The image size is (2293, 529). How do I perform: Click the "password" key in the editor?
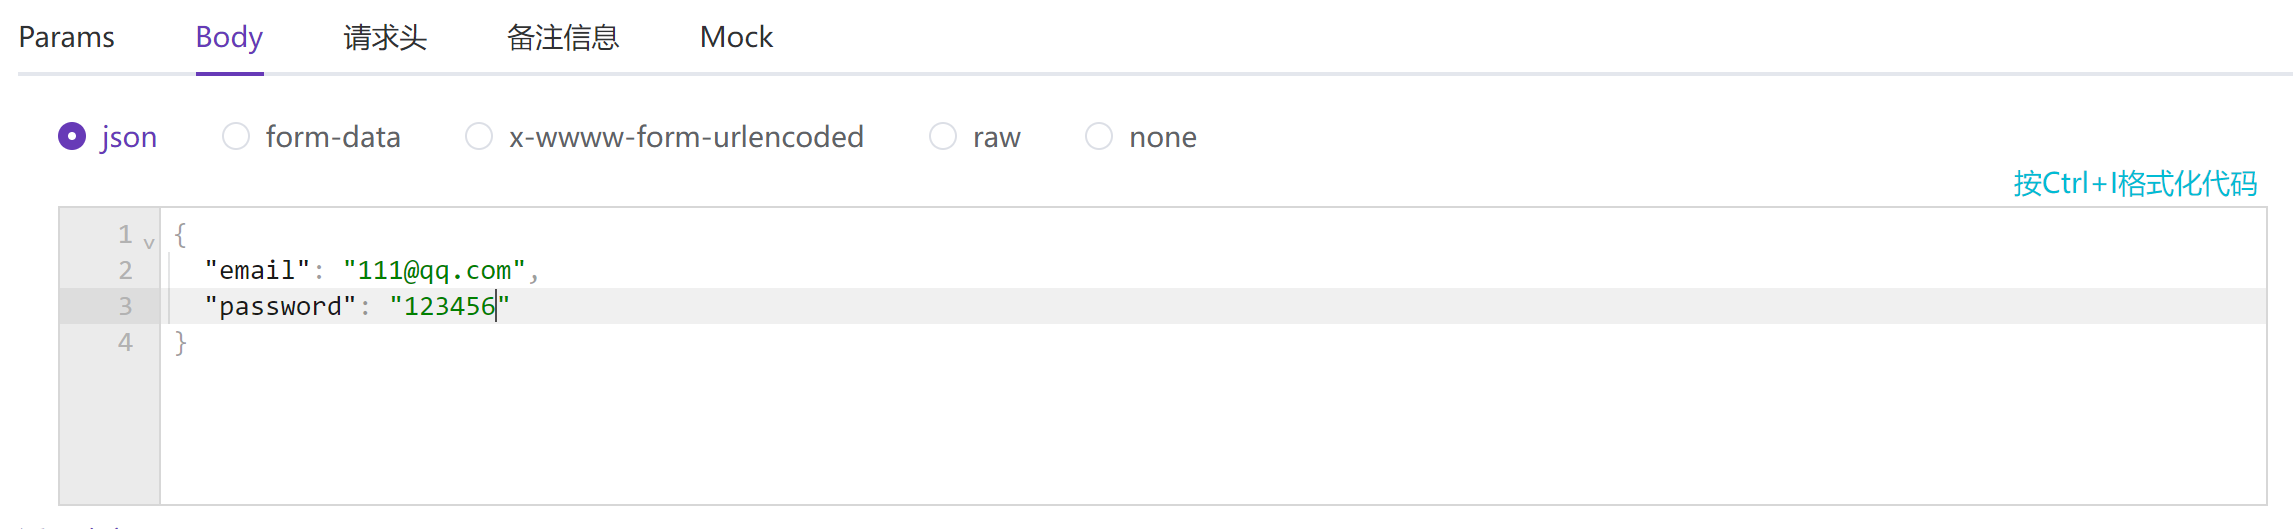[280, 307]
